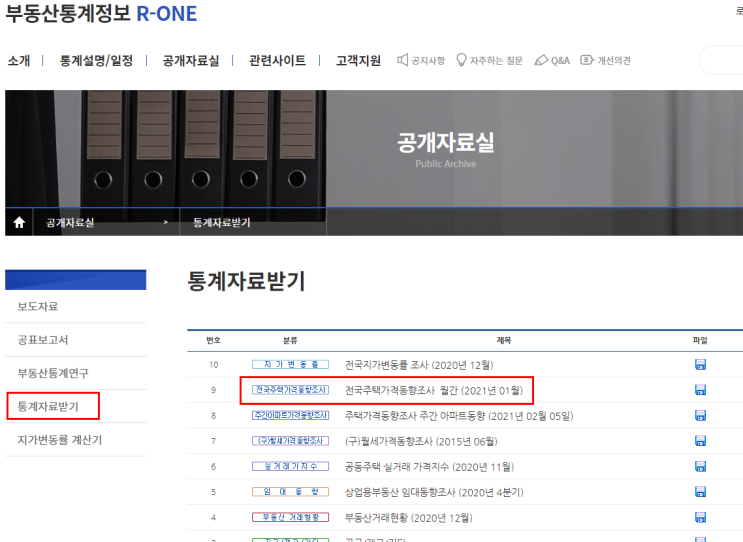
Task: Open the 관련사이트 menu
Action: [277, 61]
